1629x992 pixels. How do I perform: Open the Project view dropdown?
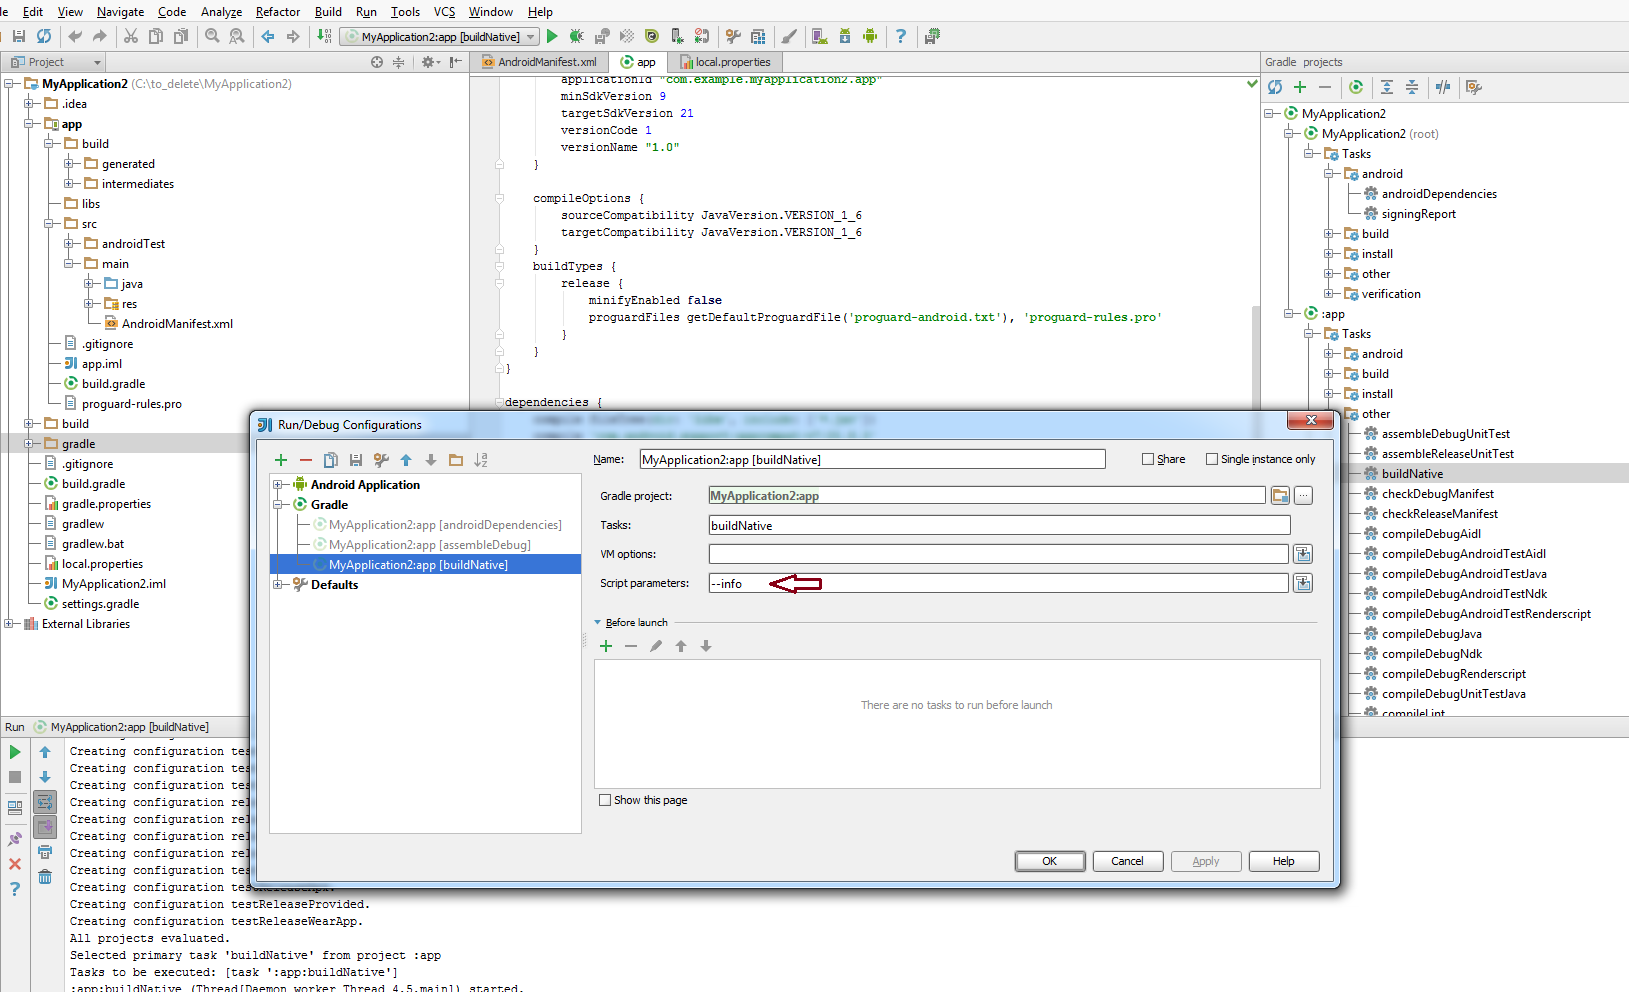click(59, 62)
